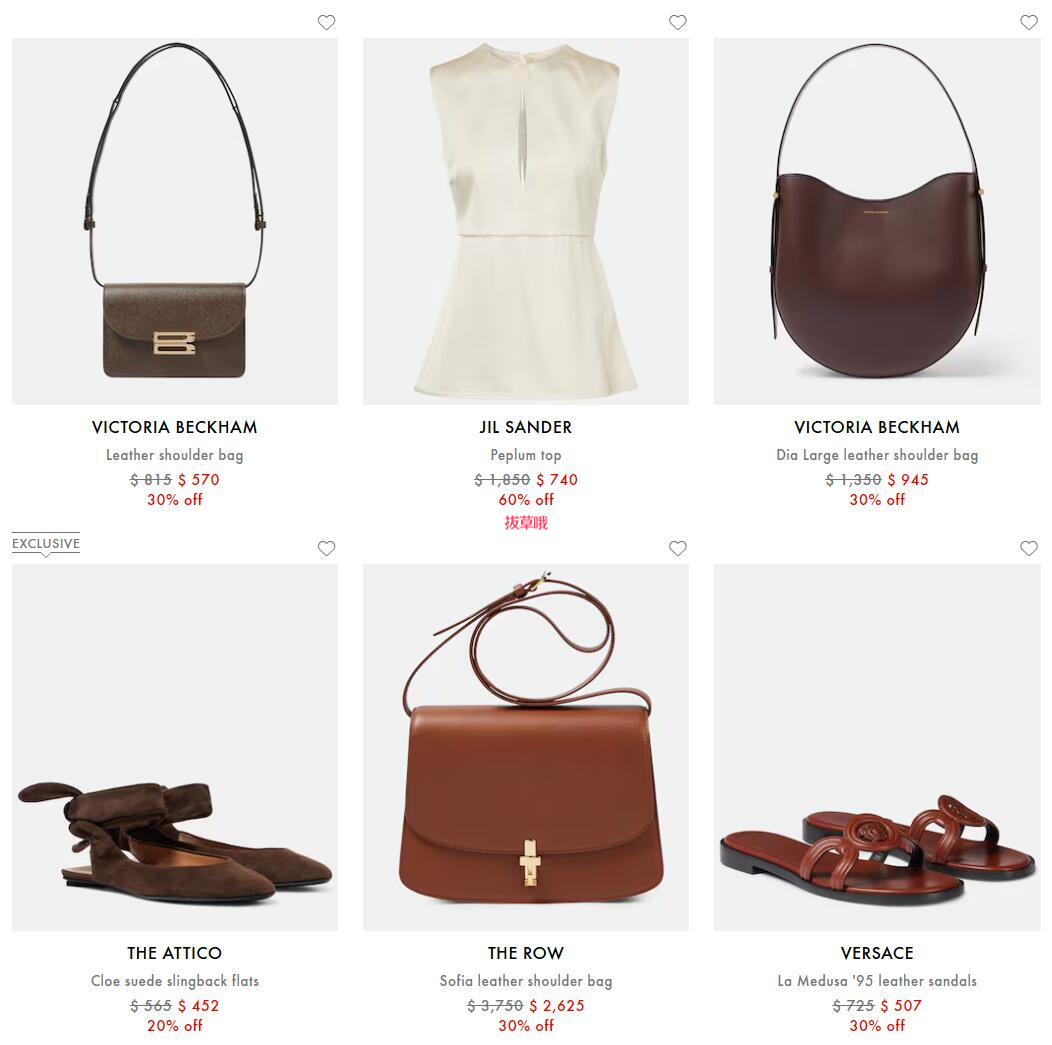Click 'La Medusa '95 leather sandals' title
Image resolution: width=1052 pixels, height=1045 pixels.
pyautogui.click(x=877, y=981)
